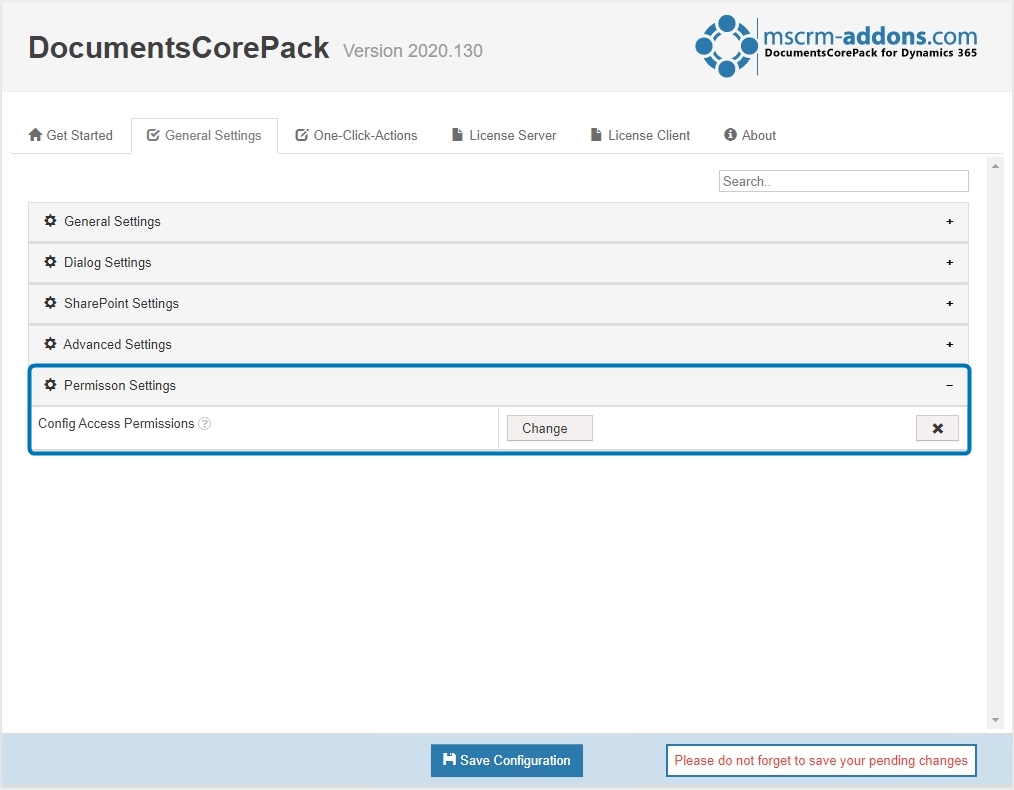Click the gear icon beside Advanced Settings
The height and width of the screenshot is (790, 1014).
50,344
